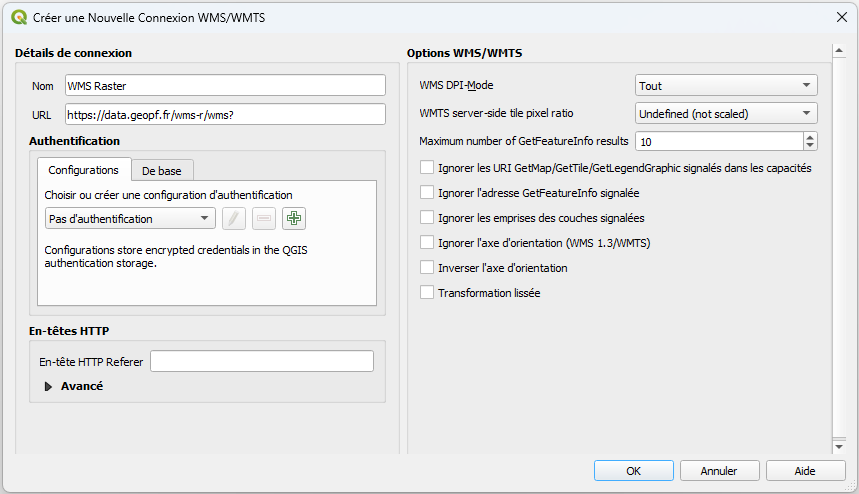Click the Authentification section label
This screenshot has width=859, height=494.
point(75,141)
